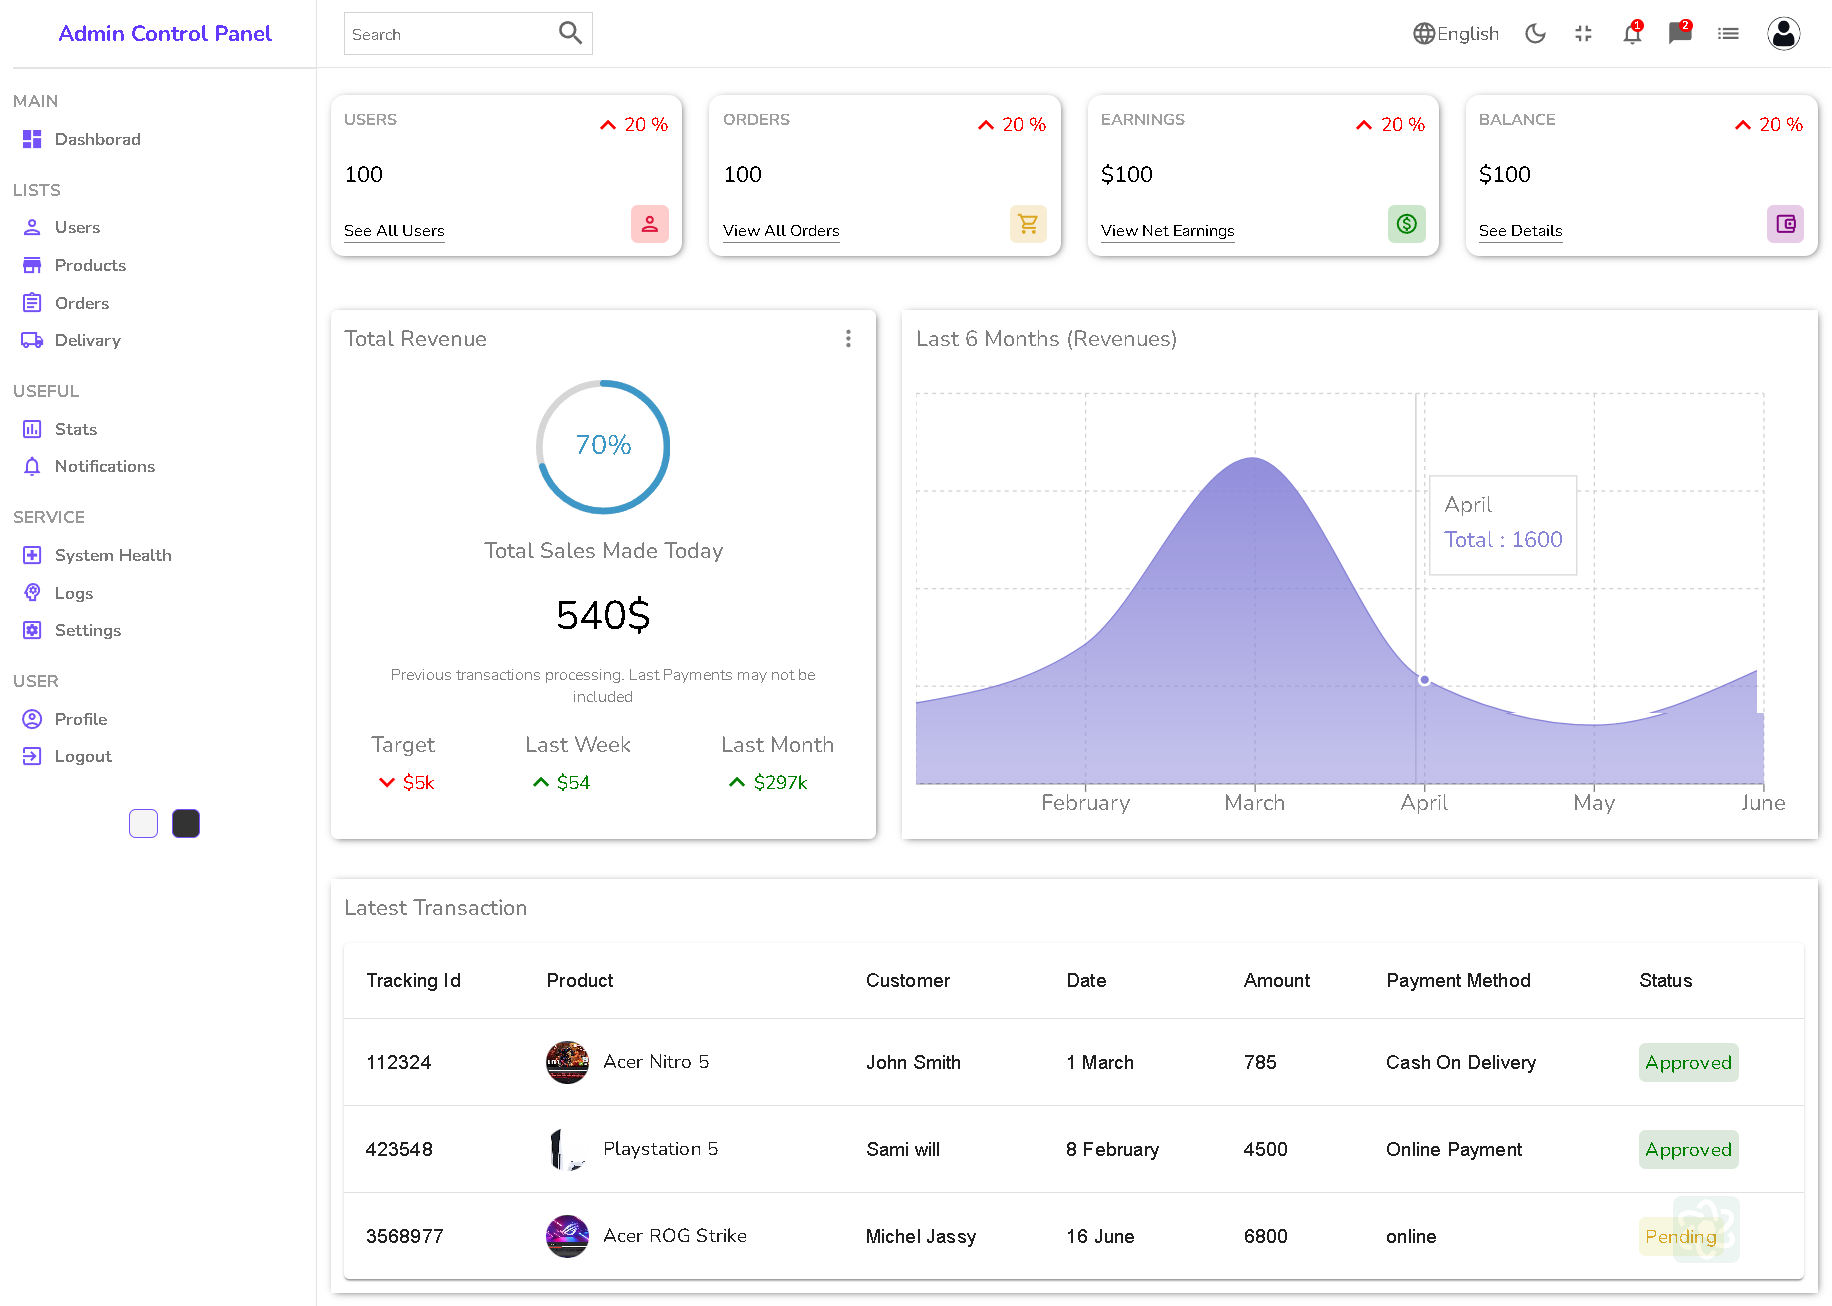
Task: Click the Last Month $297k value
Action: [x=780, y=782]
